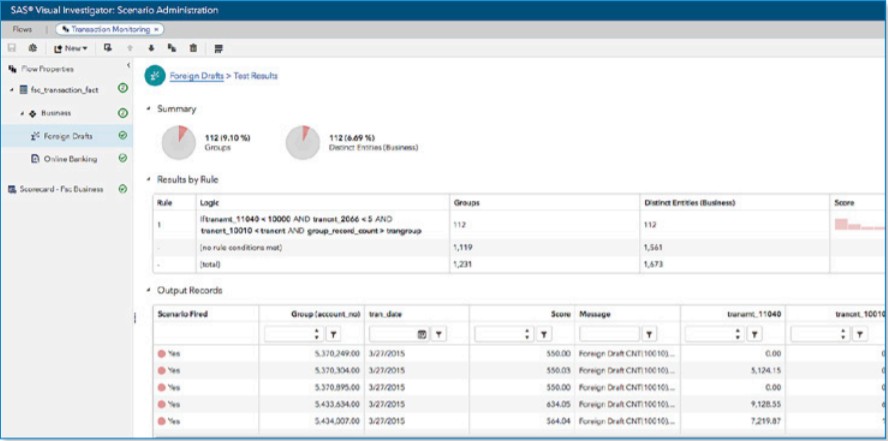Click status icon beside Business
This screenshot has width=888, height=441.
click(x=123, y=113)
